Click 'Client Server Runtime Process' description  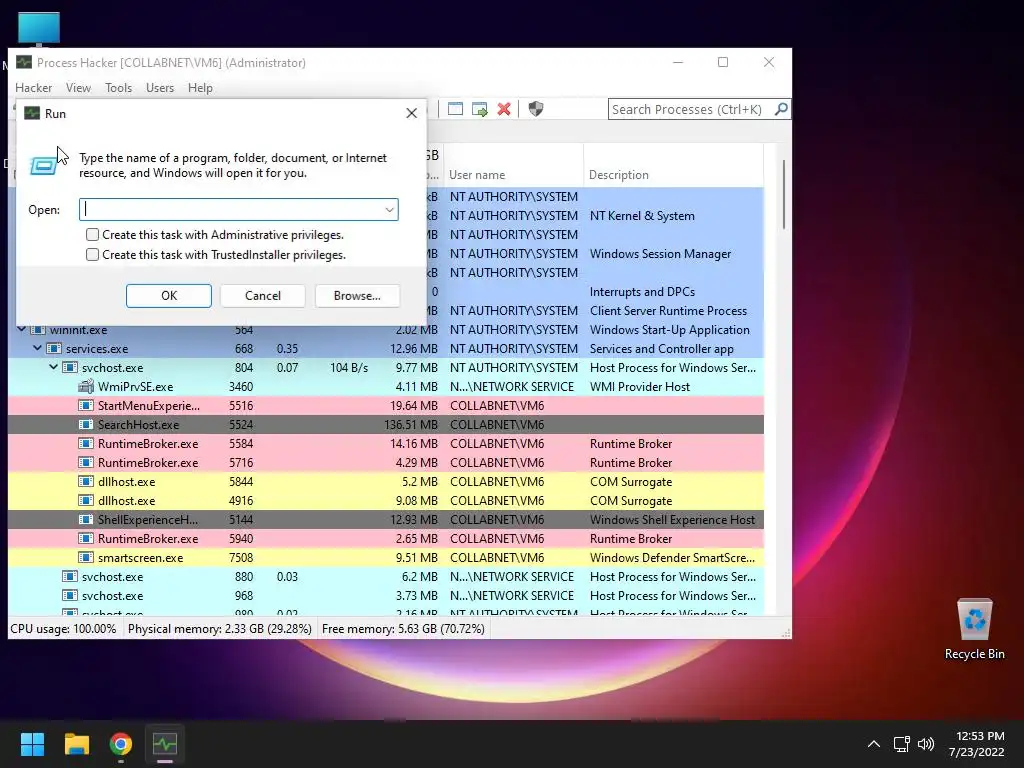(x=668, y=311)
